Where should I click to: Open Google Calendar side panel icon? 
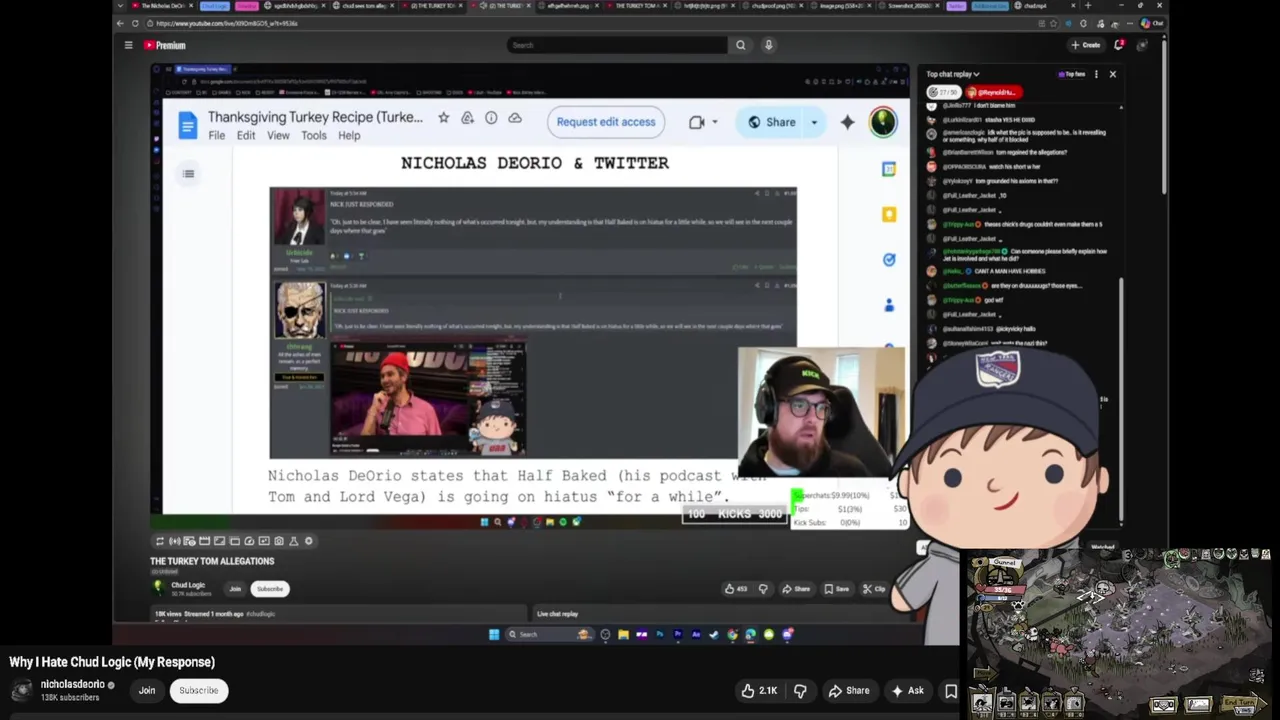[889, 170]
